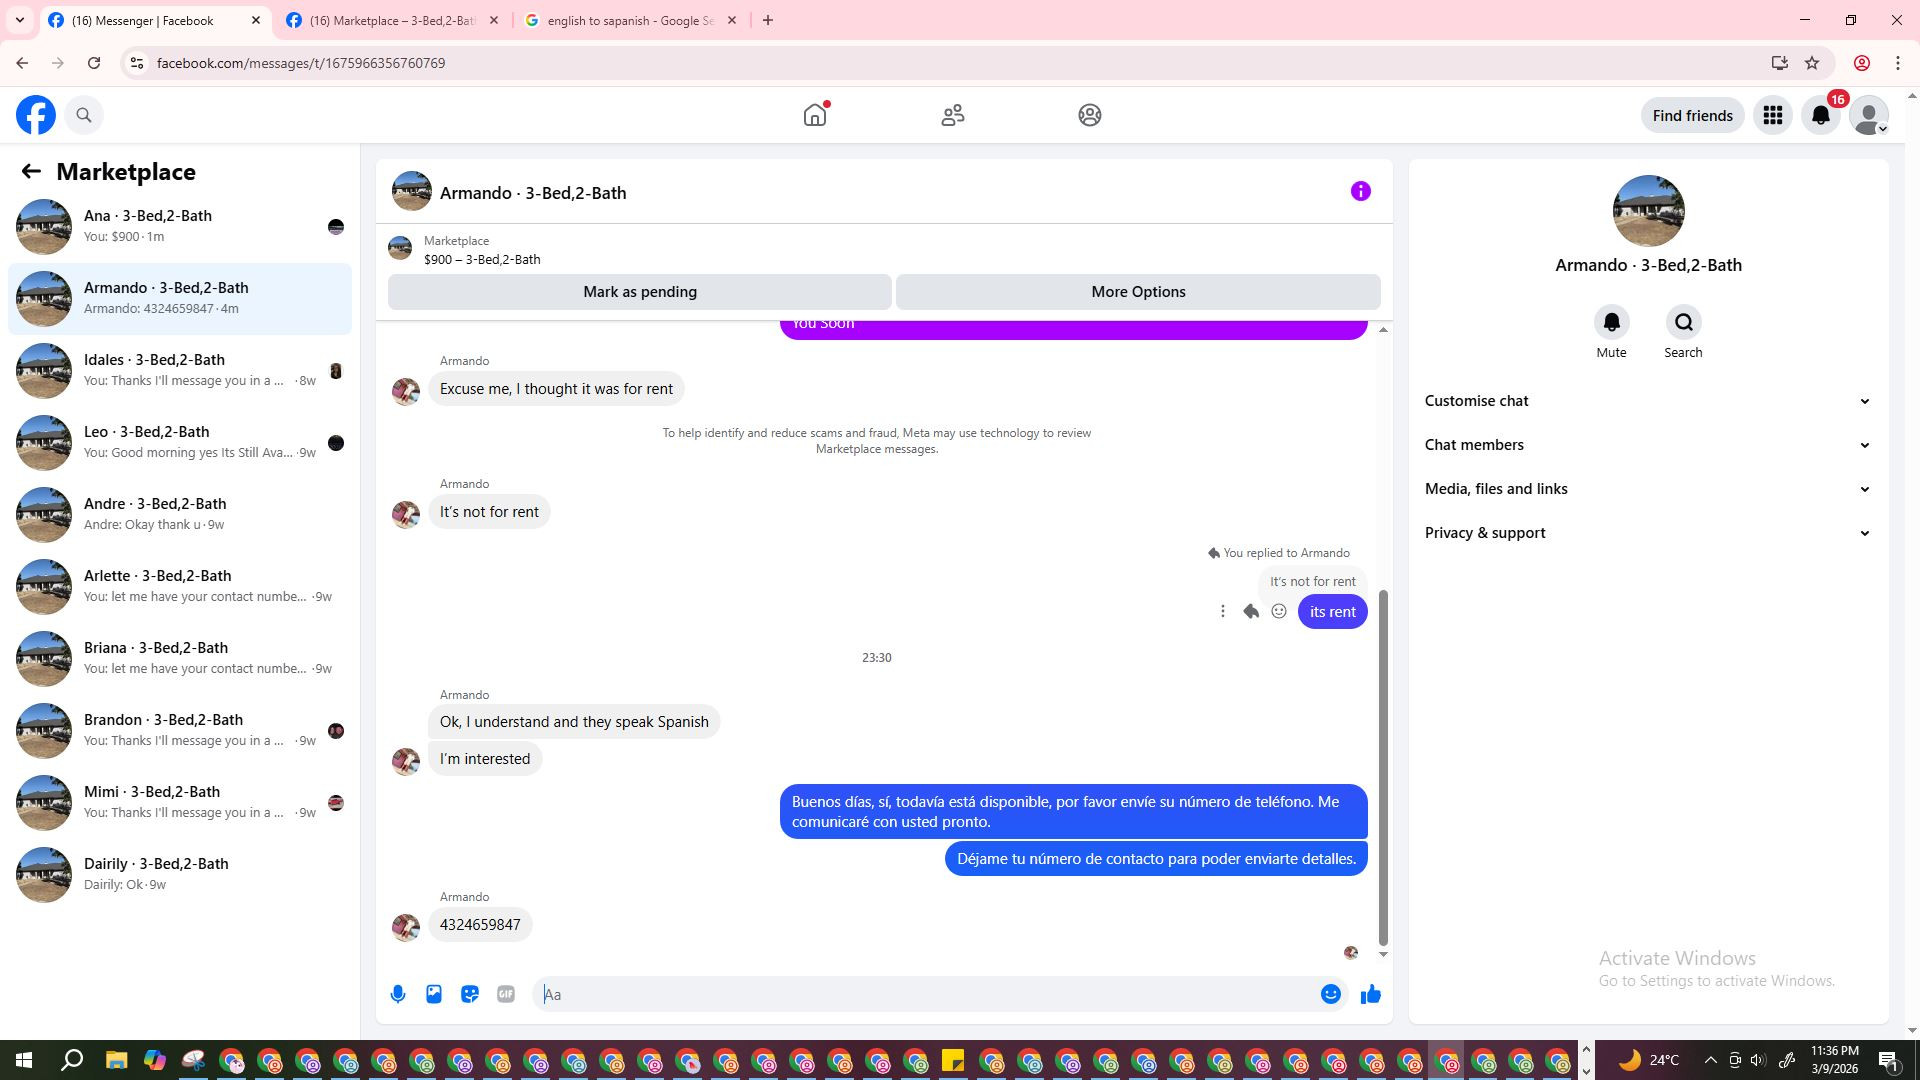The height and width of the screenshot is (1080, 1920).
Task: Send a thumbs-up like
Action: coord(1371,994)
